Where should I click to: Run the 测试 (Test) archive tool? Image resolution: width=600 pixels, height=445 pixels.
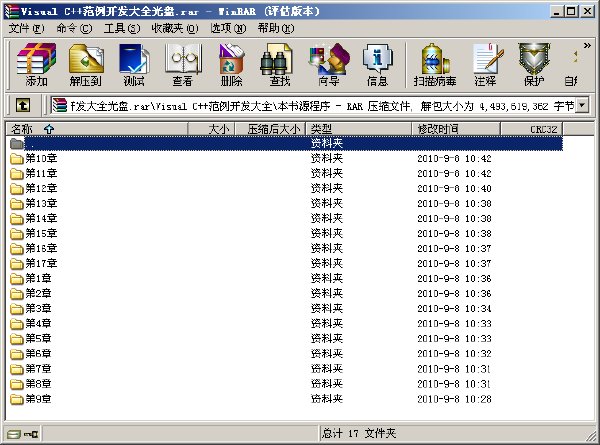pyautogui.click(x=134, y=65)
